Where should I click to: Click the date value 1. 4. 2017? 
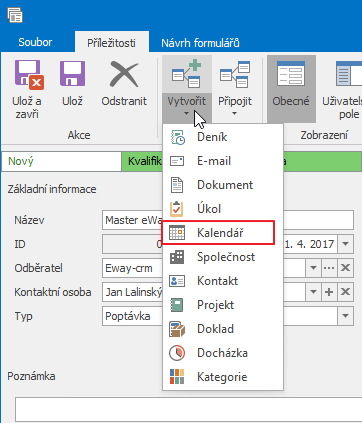pos(309,244)
